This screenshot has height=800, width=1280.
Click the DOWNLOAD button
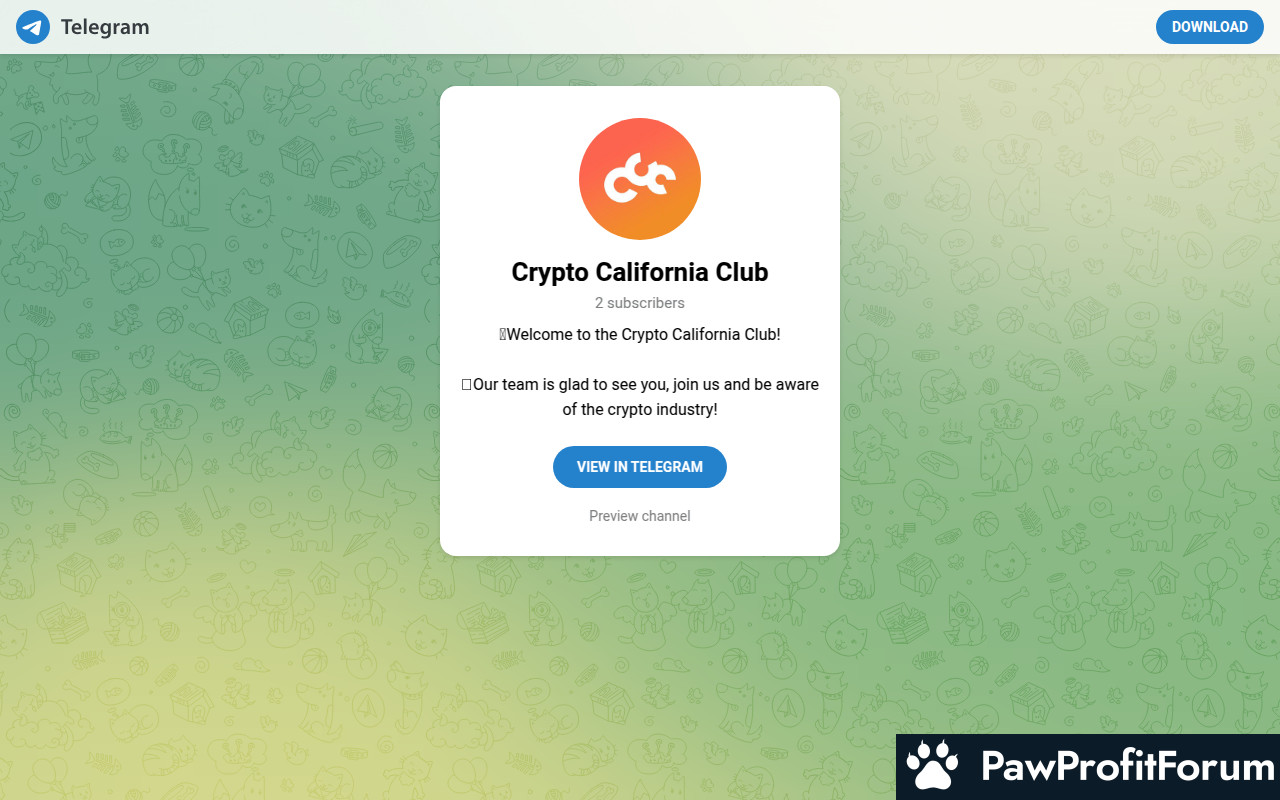(1209, 27)
